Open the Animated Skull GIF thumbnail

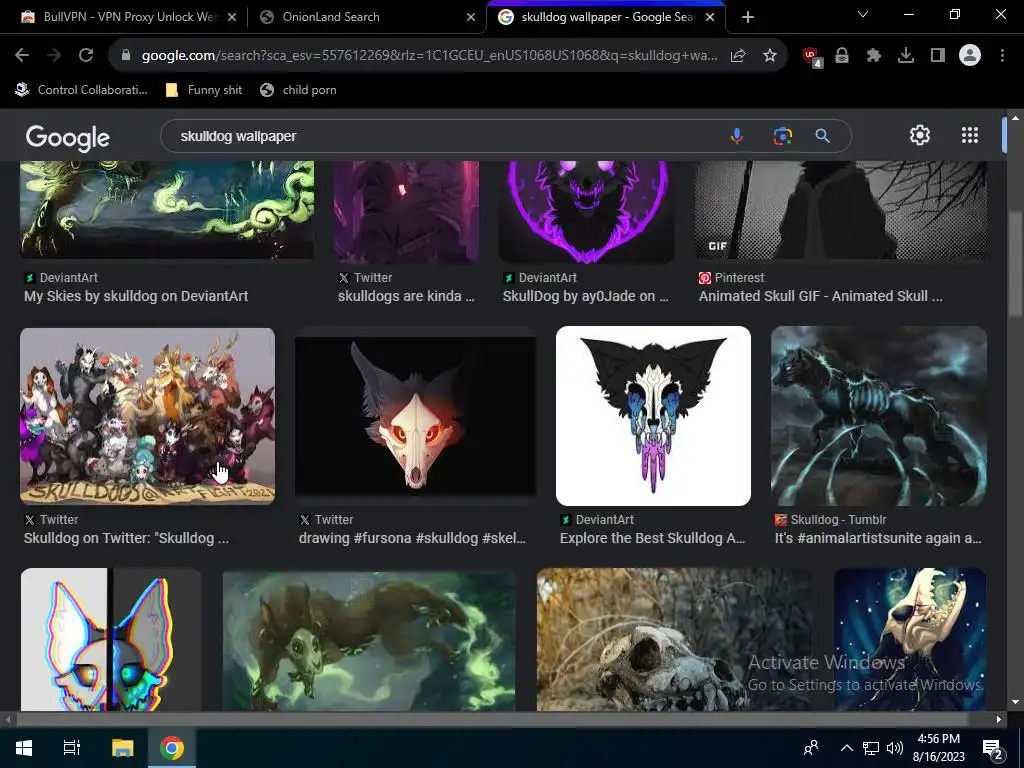pos(840,210)
